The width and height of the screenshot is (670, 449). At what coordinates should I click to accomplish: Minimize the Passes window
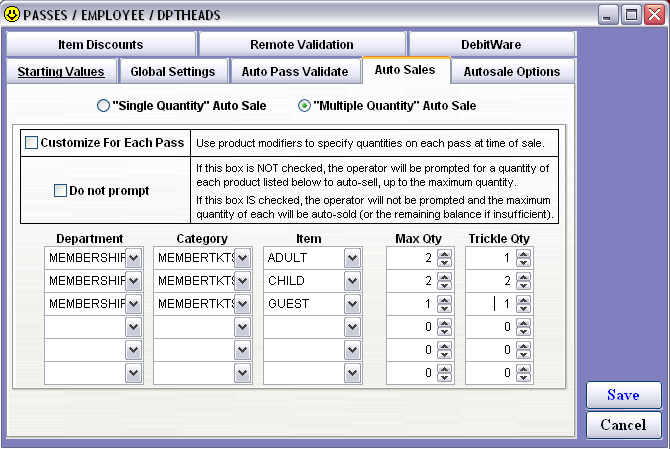pos(608,15)
